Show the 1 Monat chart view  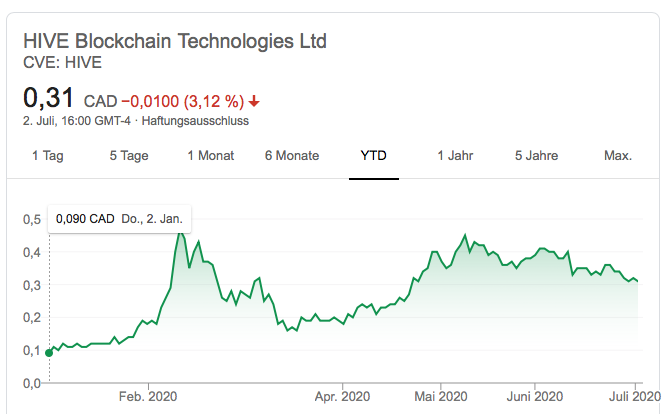[x=210, y=155]
